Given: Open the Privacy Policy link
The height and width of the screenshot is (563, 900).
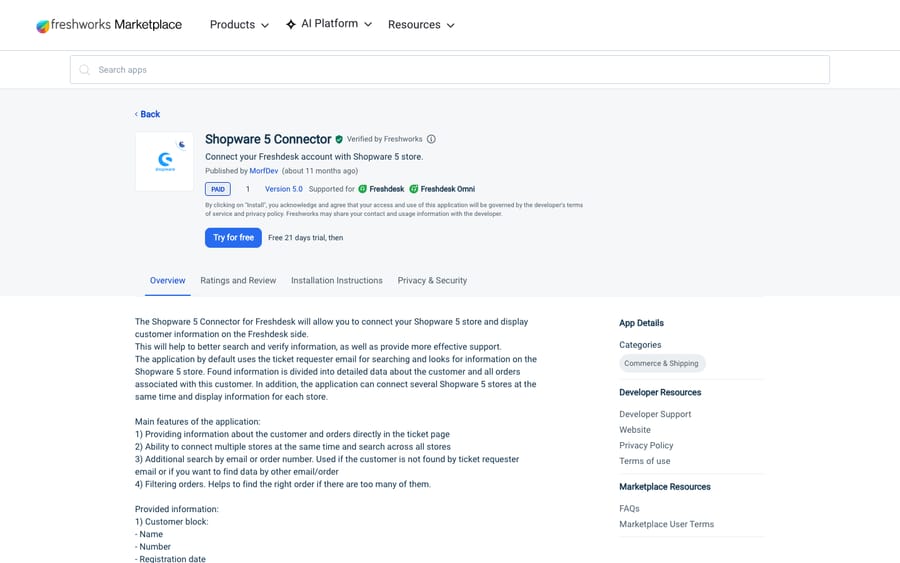Looking at the screenshot, I should click(646, 445).
